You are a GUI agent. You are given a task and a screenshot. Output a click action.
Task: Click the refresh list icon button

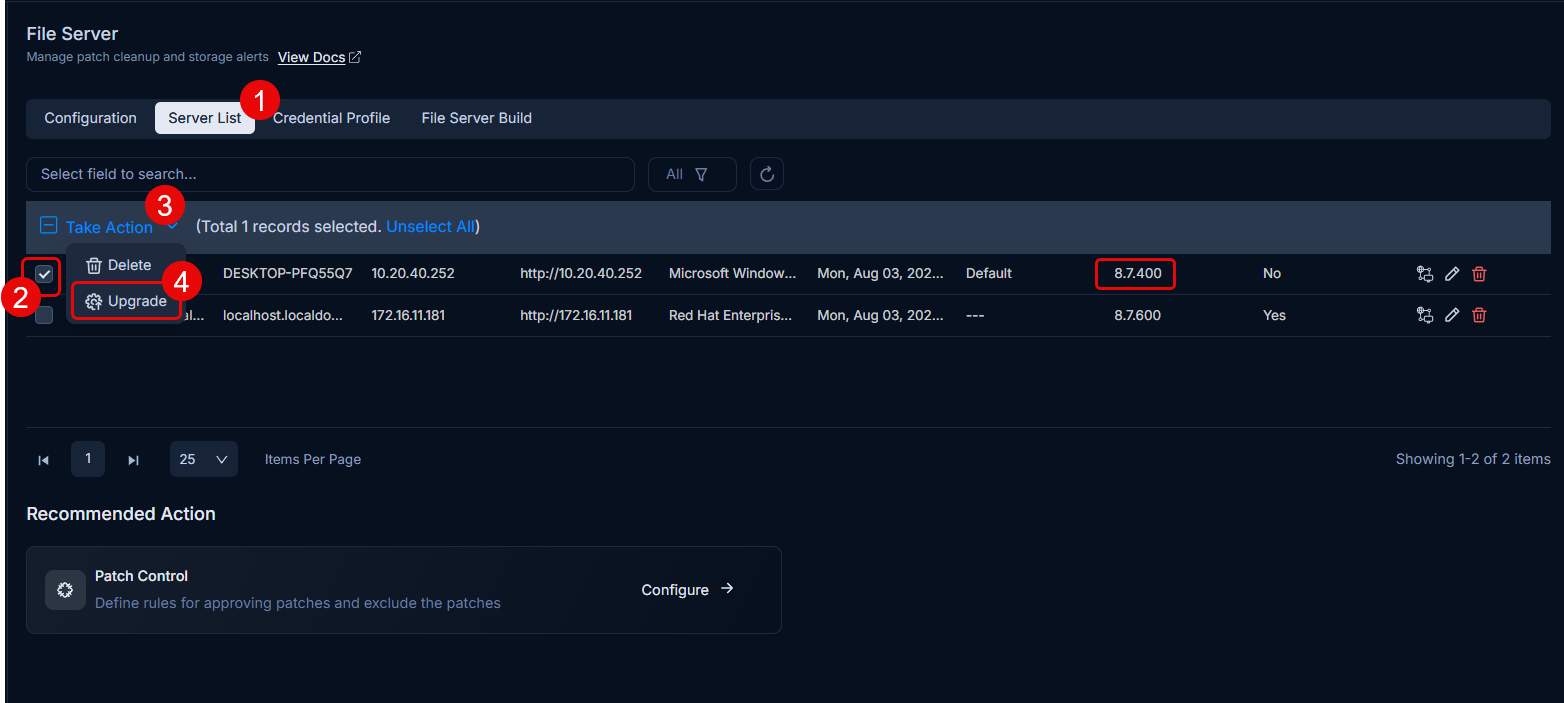pos(767,174)
